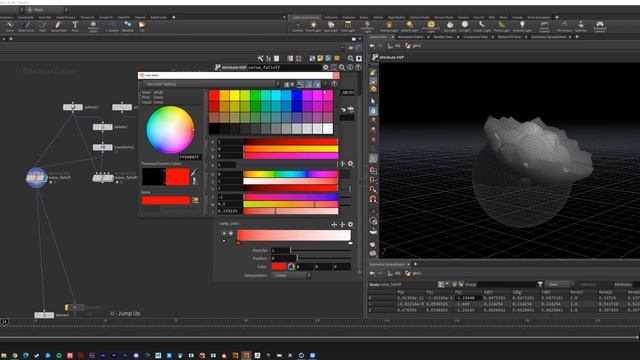Select the File shelf tool
The image size is (640, 360).
tap(142, 27)
